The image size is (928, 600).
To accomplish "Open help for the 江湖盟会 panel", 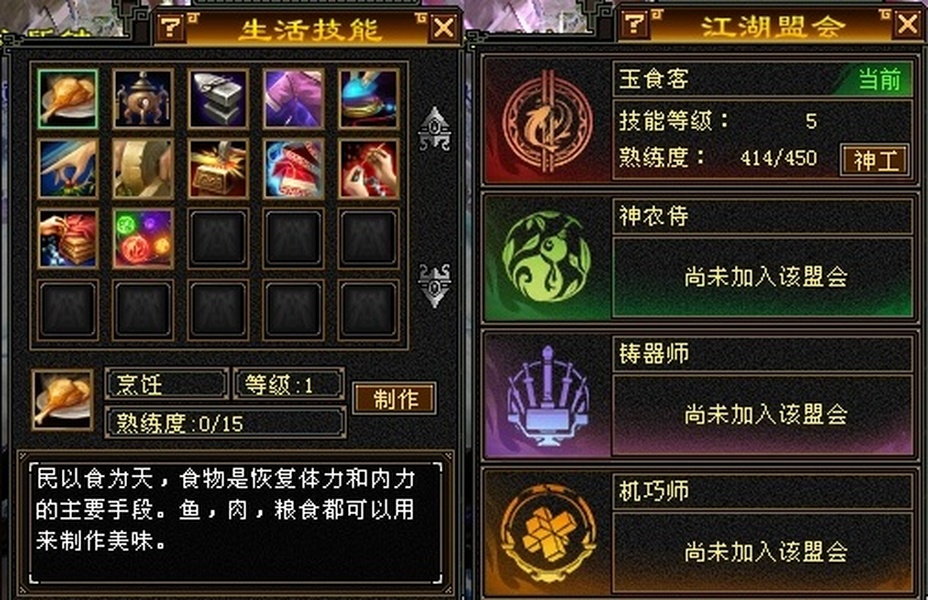I will [636, 24].
